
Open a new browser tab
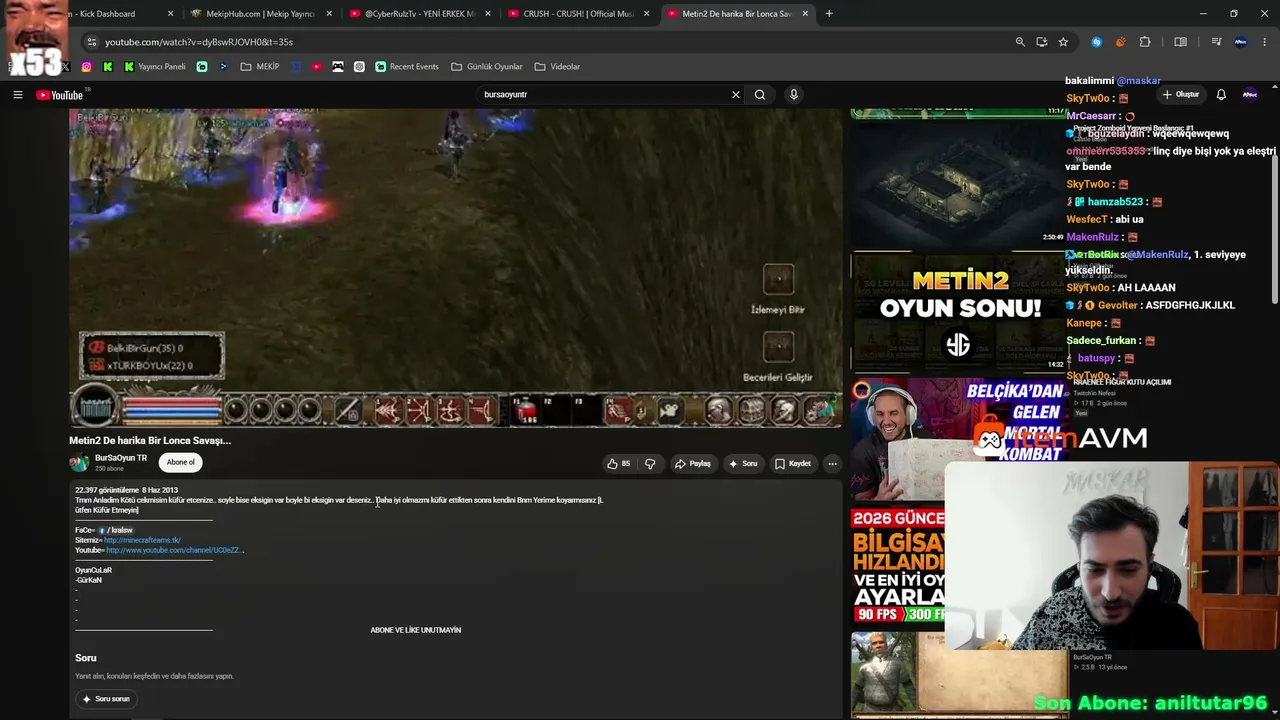pyautogui.click(x=829, y=14)
